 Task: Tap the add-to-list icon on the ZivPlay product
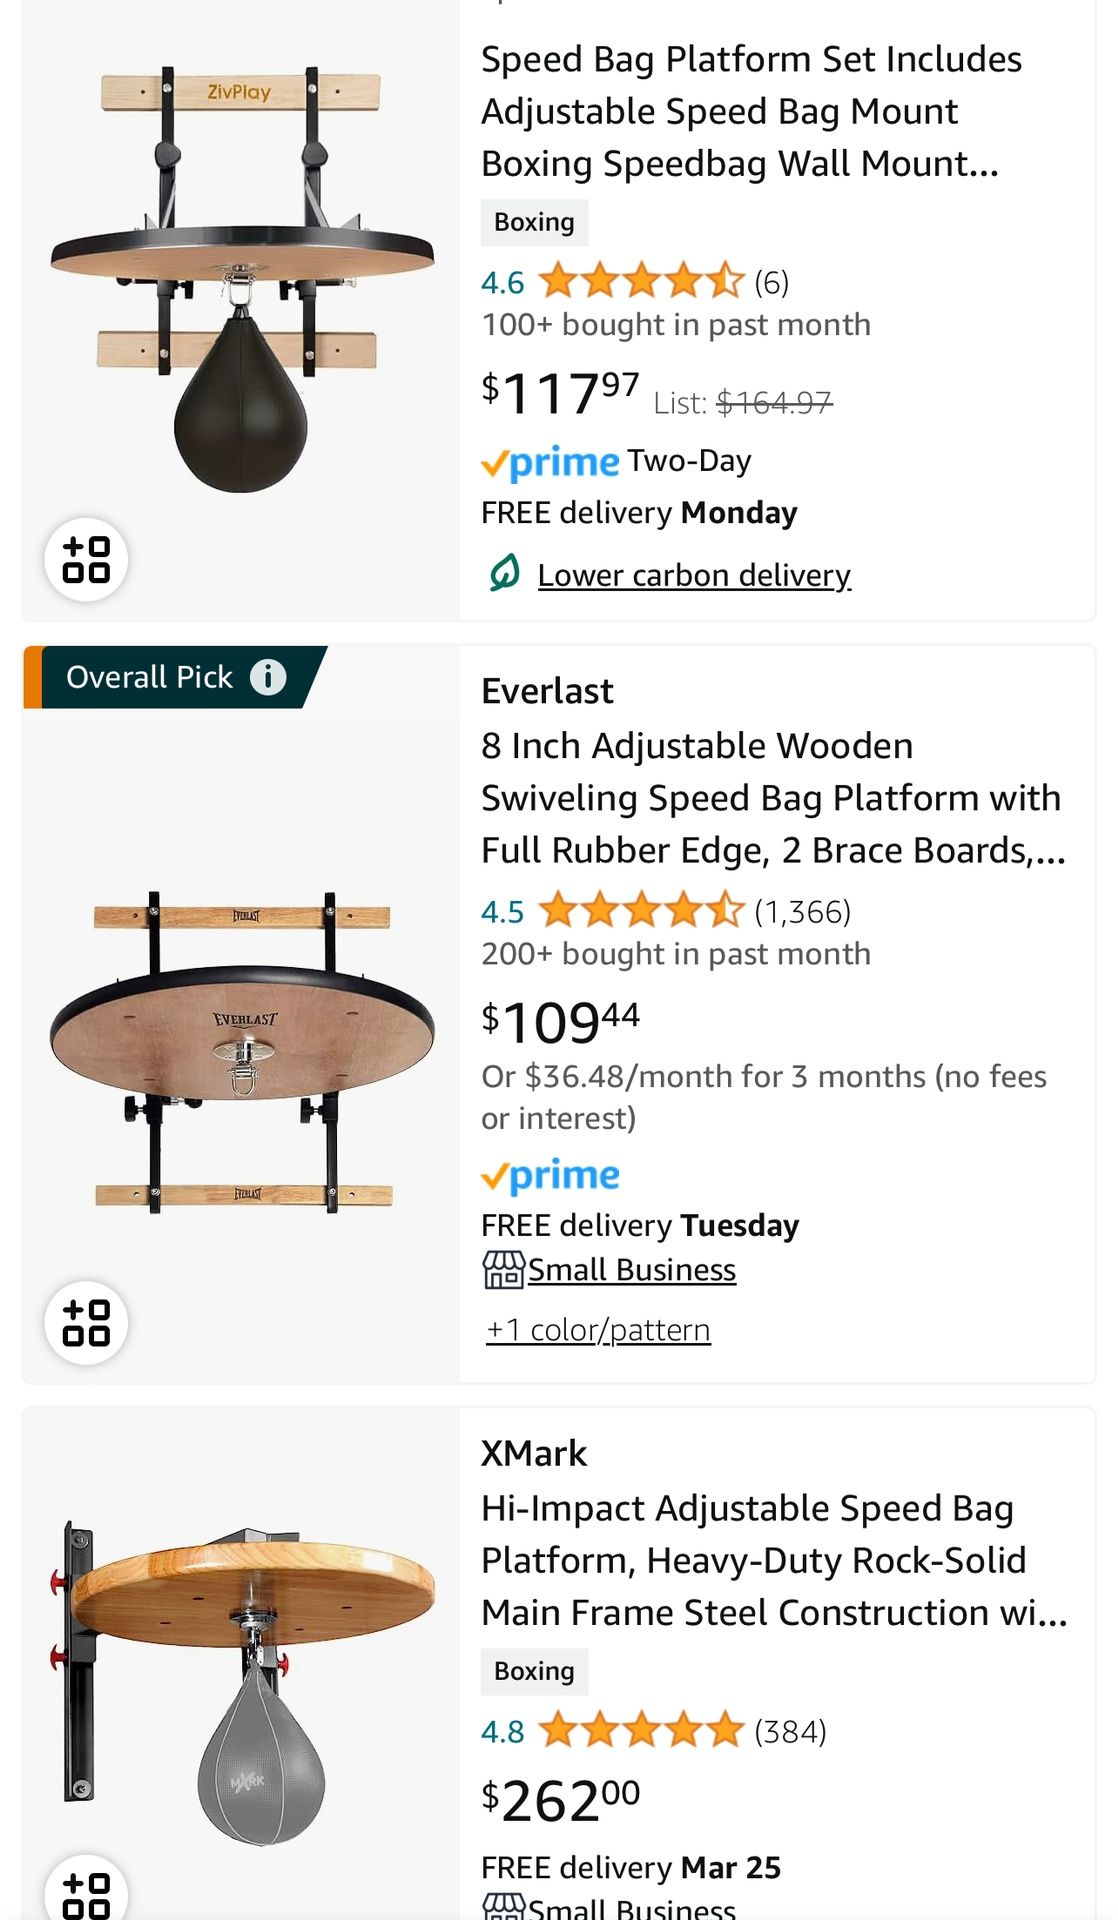coord(86,559)
